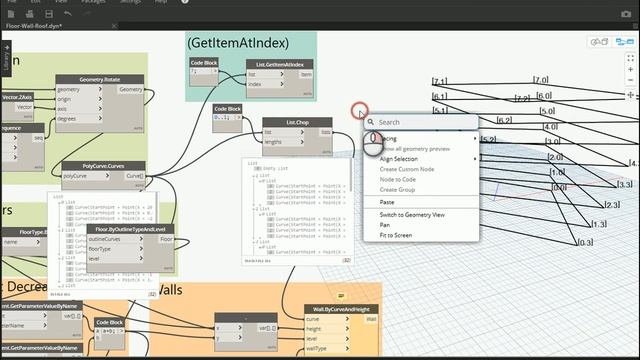Click Wall output port
The image size is (640, 360).
(x=371, y=319)
